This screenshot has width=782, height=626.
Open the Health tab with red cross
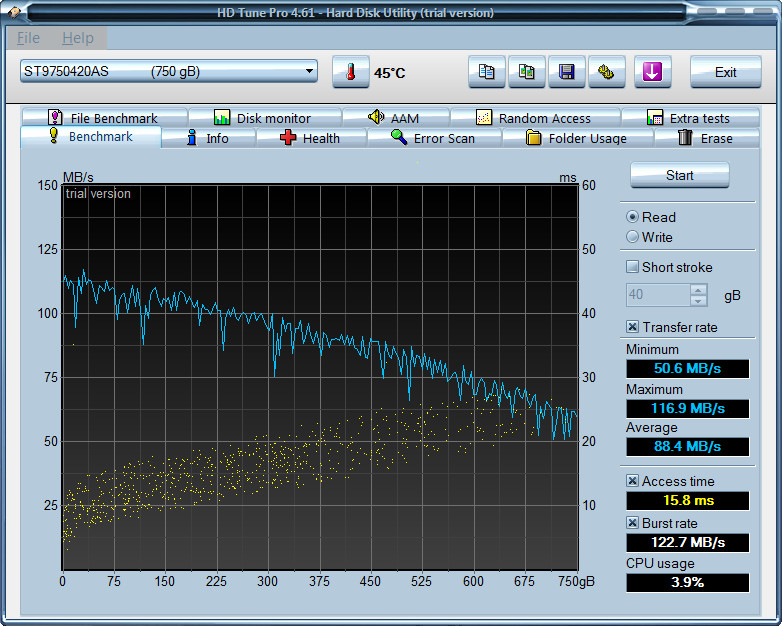coord(310,138)
